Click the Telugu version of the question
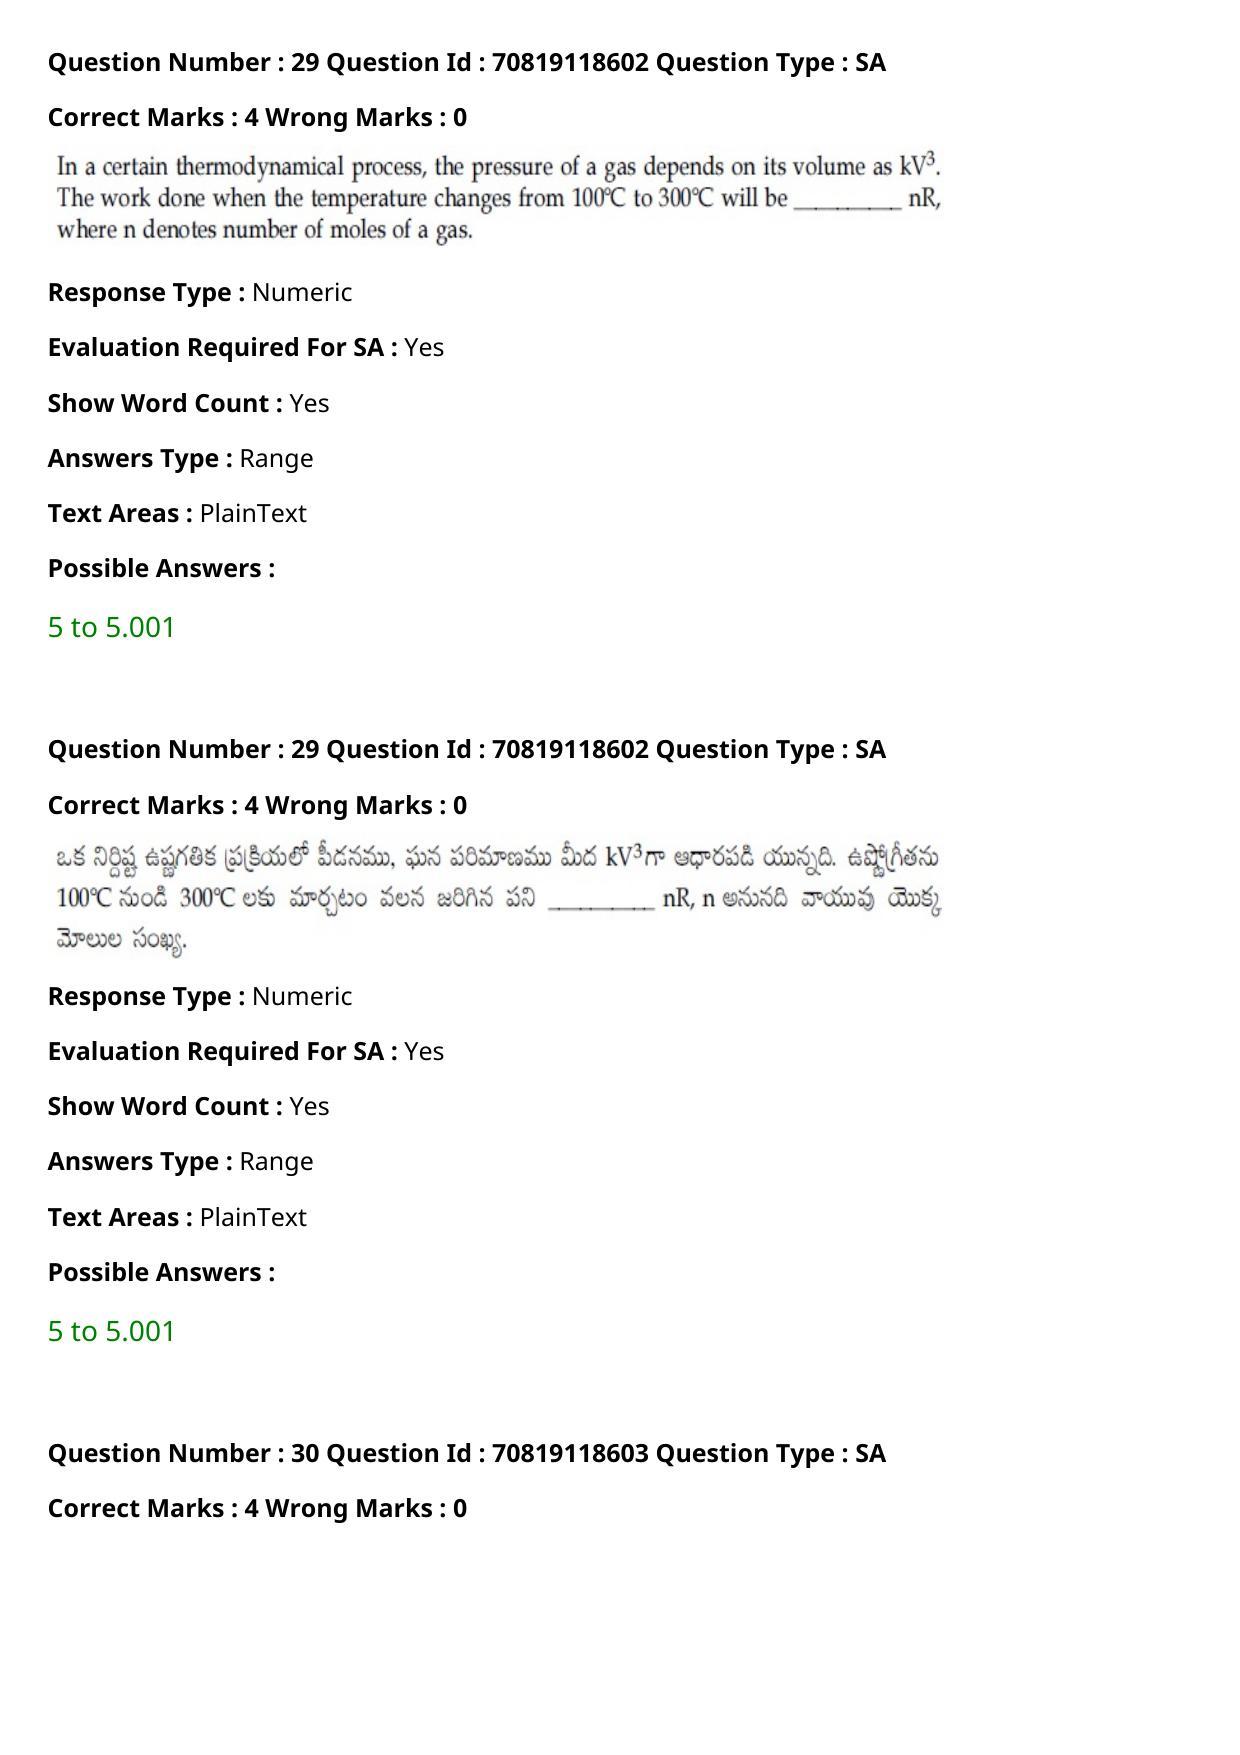Viewport: 1240px width, 1755px height. (498, 898)
